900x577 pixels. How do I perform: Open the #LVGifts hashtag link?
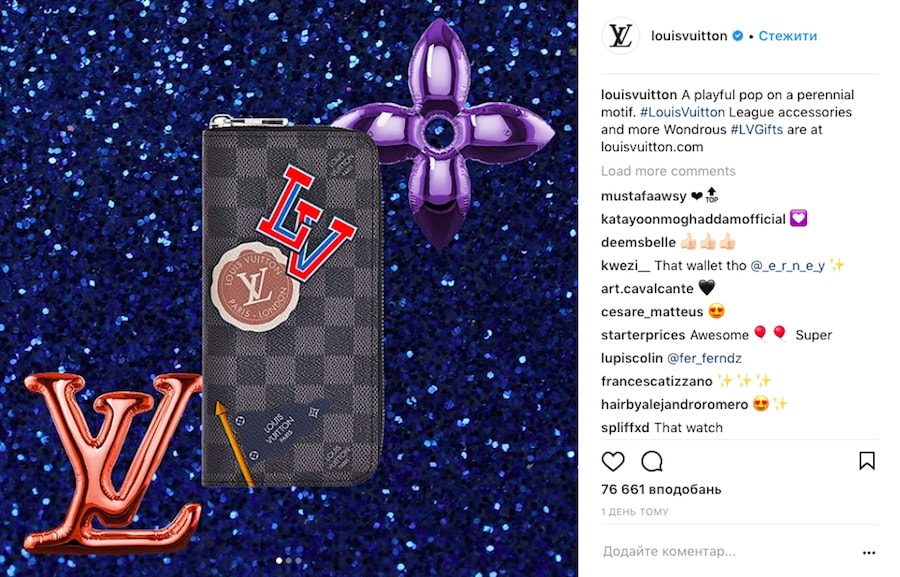click(757, 129)
